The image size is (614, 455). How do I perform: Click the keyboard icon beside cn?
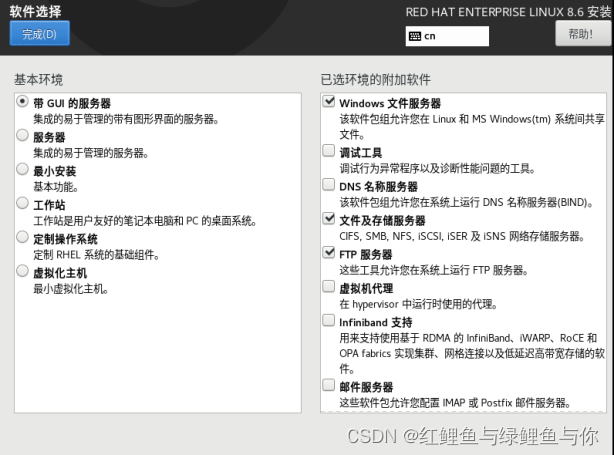(x=415, y=36)
